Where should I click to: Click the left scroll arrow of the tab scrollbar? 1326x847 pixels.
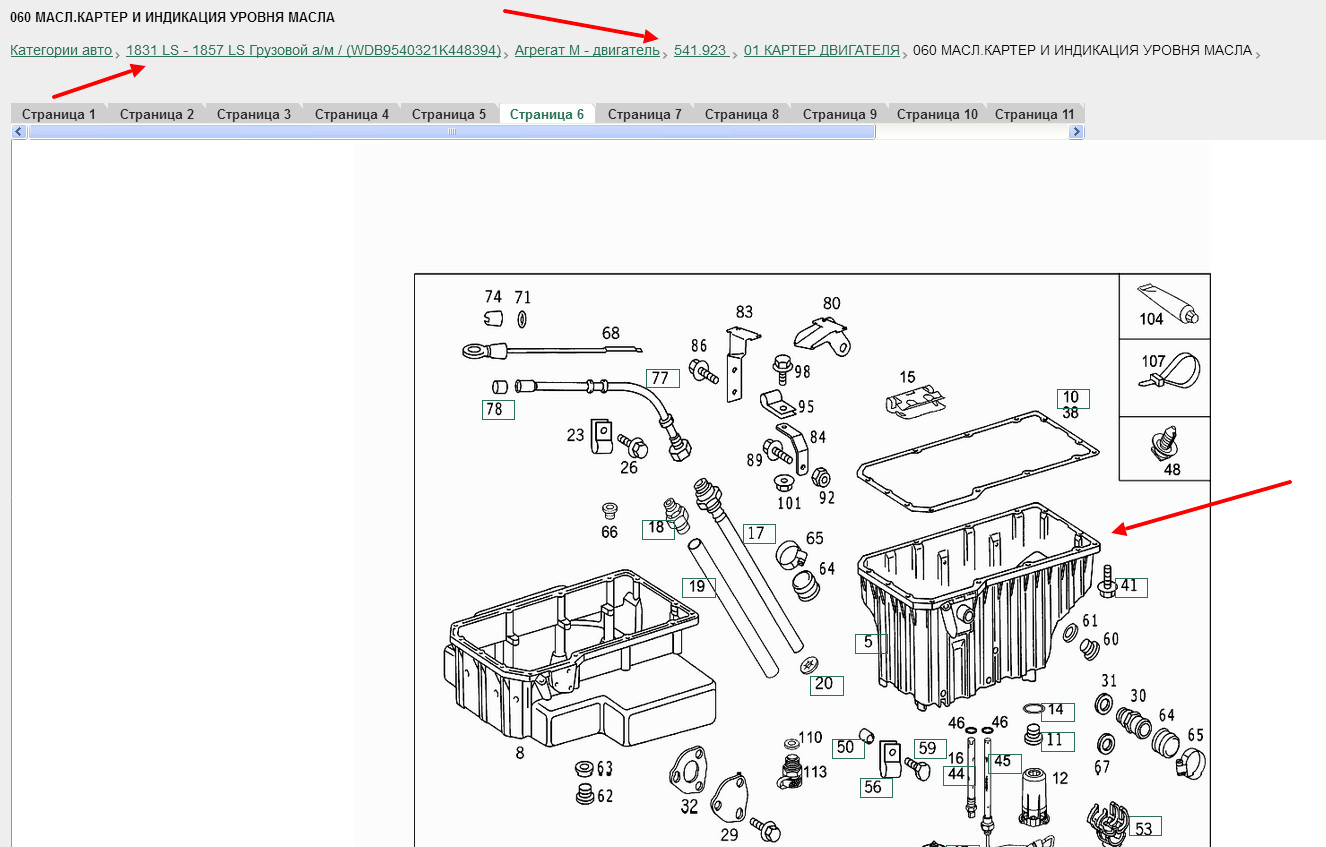[19, 132]
